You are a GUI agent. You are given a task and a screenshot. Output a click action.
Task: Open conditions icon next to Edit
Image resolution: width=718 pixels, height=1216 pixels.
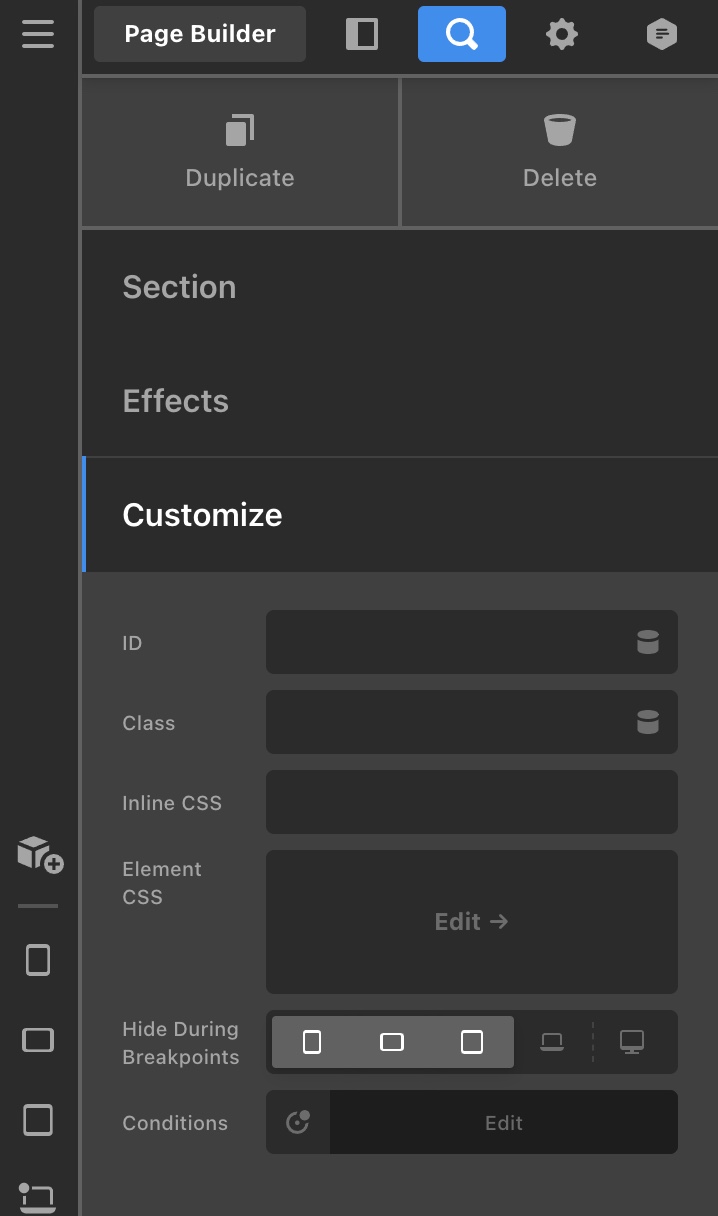click(x=298, y=1122)
